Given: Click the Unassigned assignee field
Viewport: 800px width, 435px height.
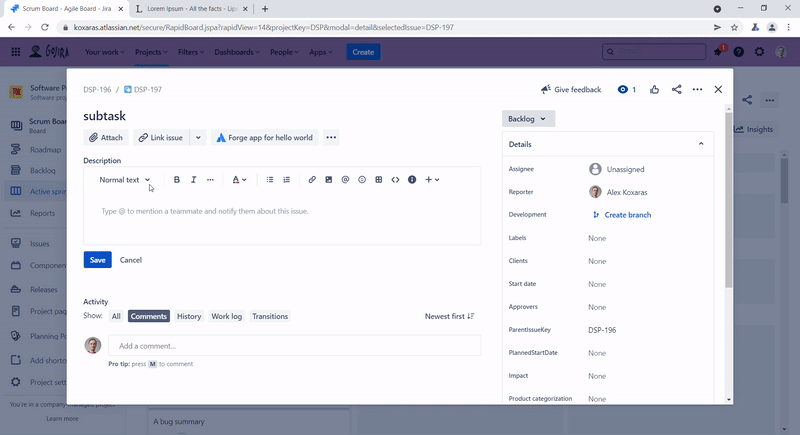Looking at the screenshot, I should click(617, 169).
